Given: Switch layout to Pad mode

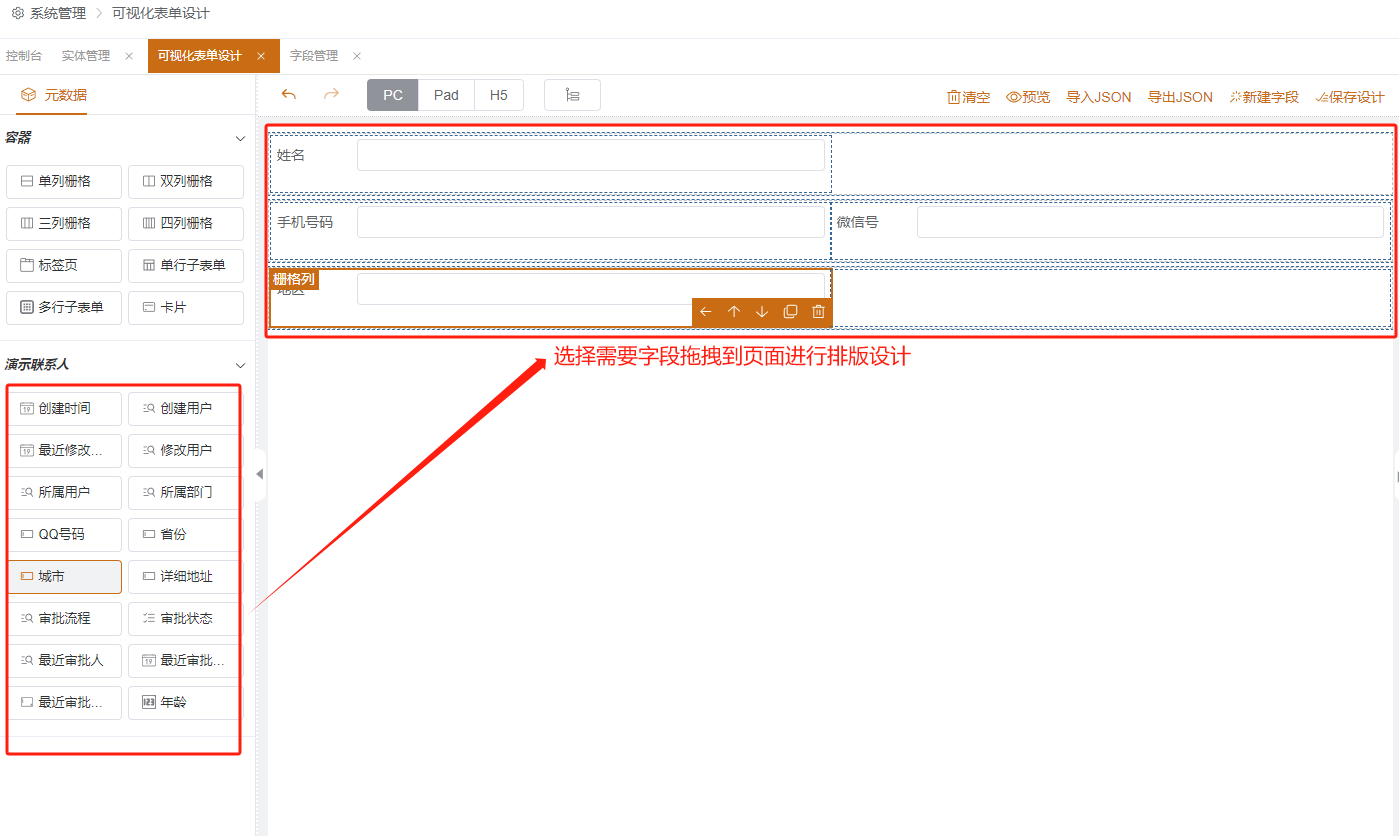Looking at the screenshot, I should coord(446,95).
